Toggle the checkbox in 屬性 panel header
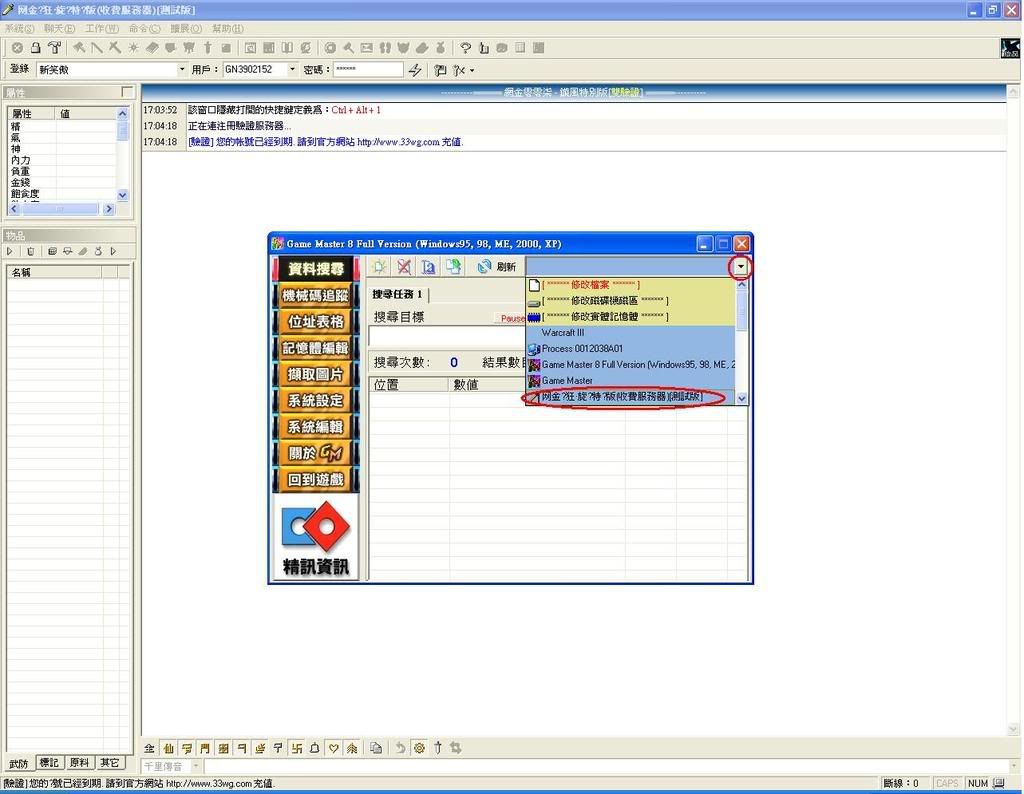This screenshot has width=1024, height=794. click(x=127, y=92)
